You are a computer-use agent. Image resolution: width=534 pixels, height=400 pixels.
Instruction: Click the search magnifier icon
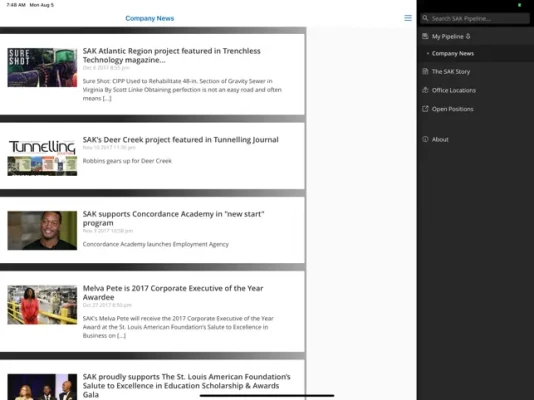pyautogui.click(x=425, y=18)
